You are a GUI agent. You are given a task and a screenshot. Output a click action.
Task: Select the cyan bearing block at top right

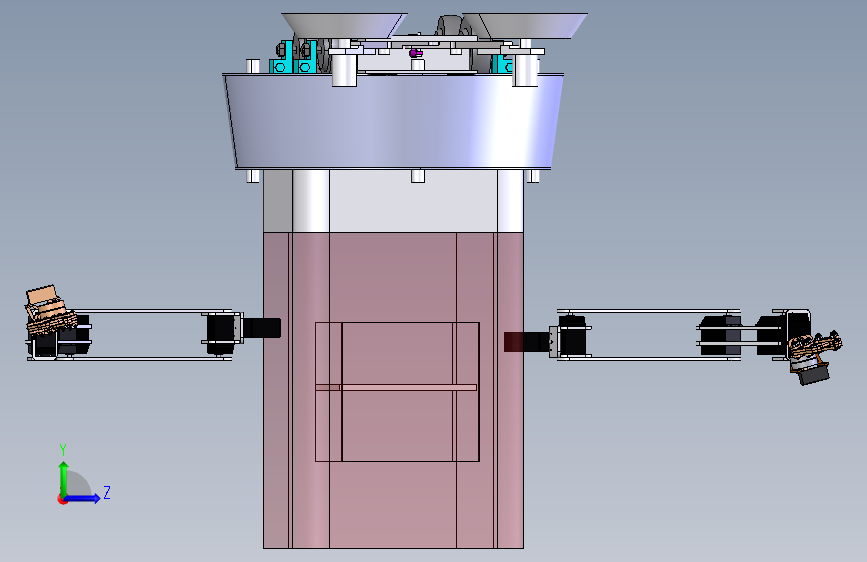[x=503, y=64]
